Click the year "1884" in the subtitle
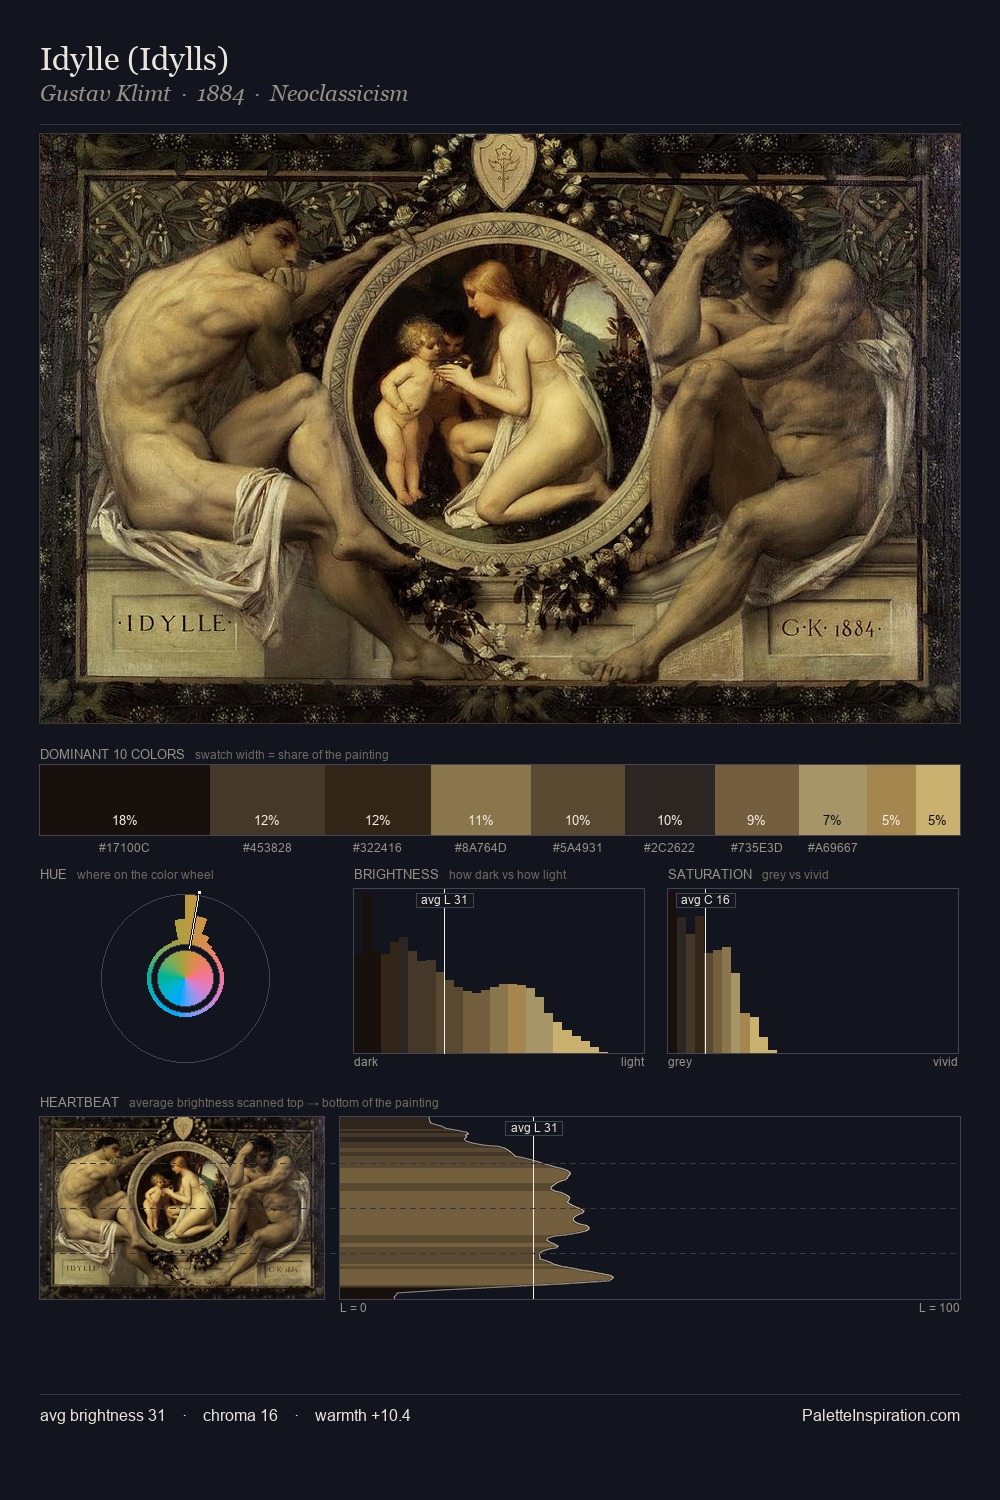The image size is (1000, 1500). click(x=220, y=94)
